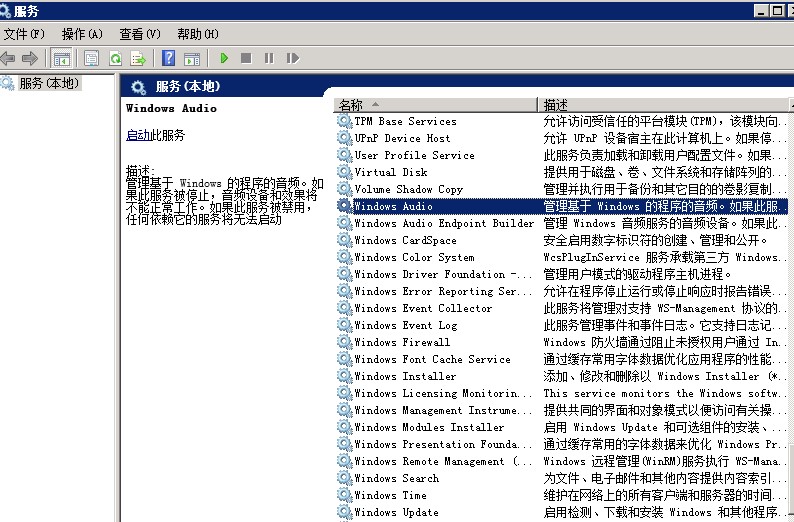Click the 启动 link to start the service
Image resolution: width=794 pixels, height=522 pixels.
[x=138, y=135]
